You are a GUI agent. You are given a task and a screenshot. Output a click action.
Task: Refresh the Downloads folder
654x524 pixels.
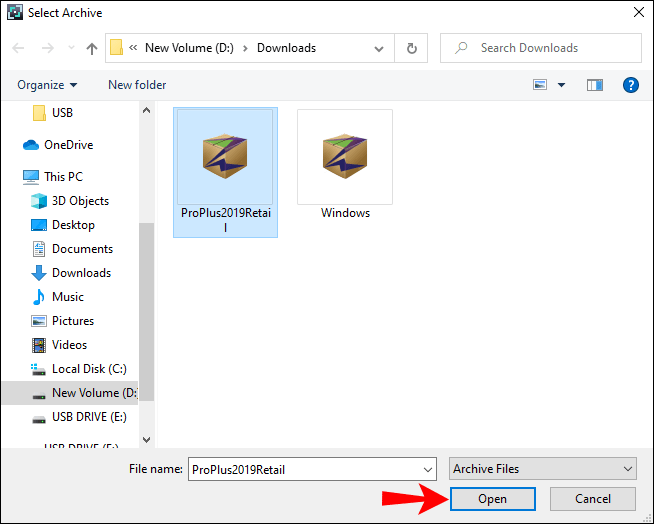[x=412, y=48]
